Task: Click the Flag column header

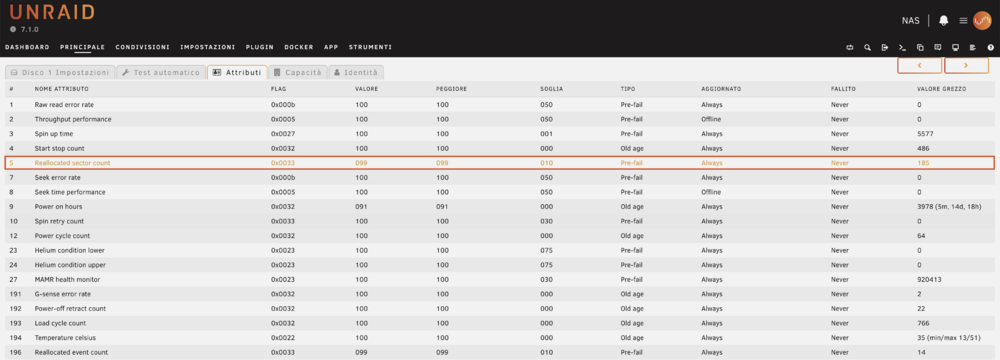Action: coord(278,89)
